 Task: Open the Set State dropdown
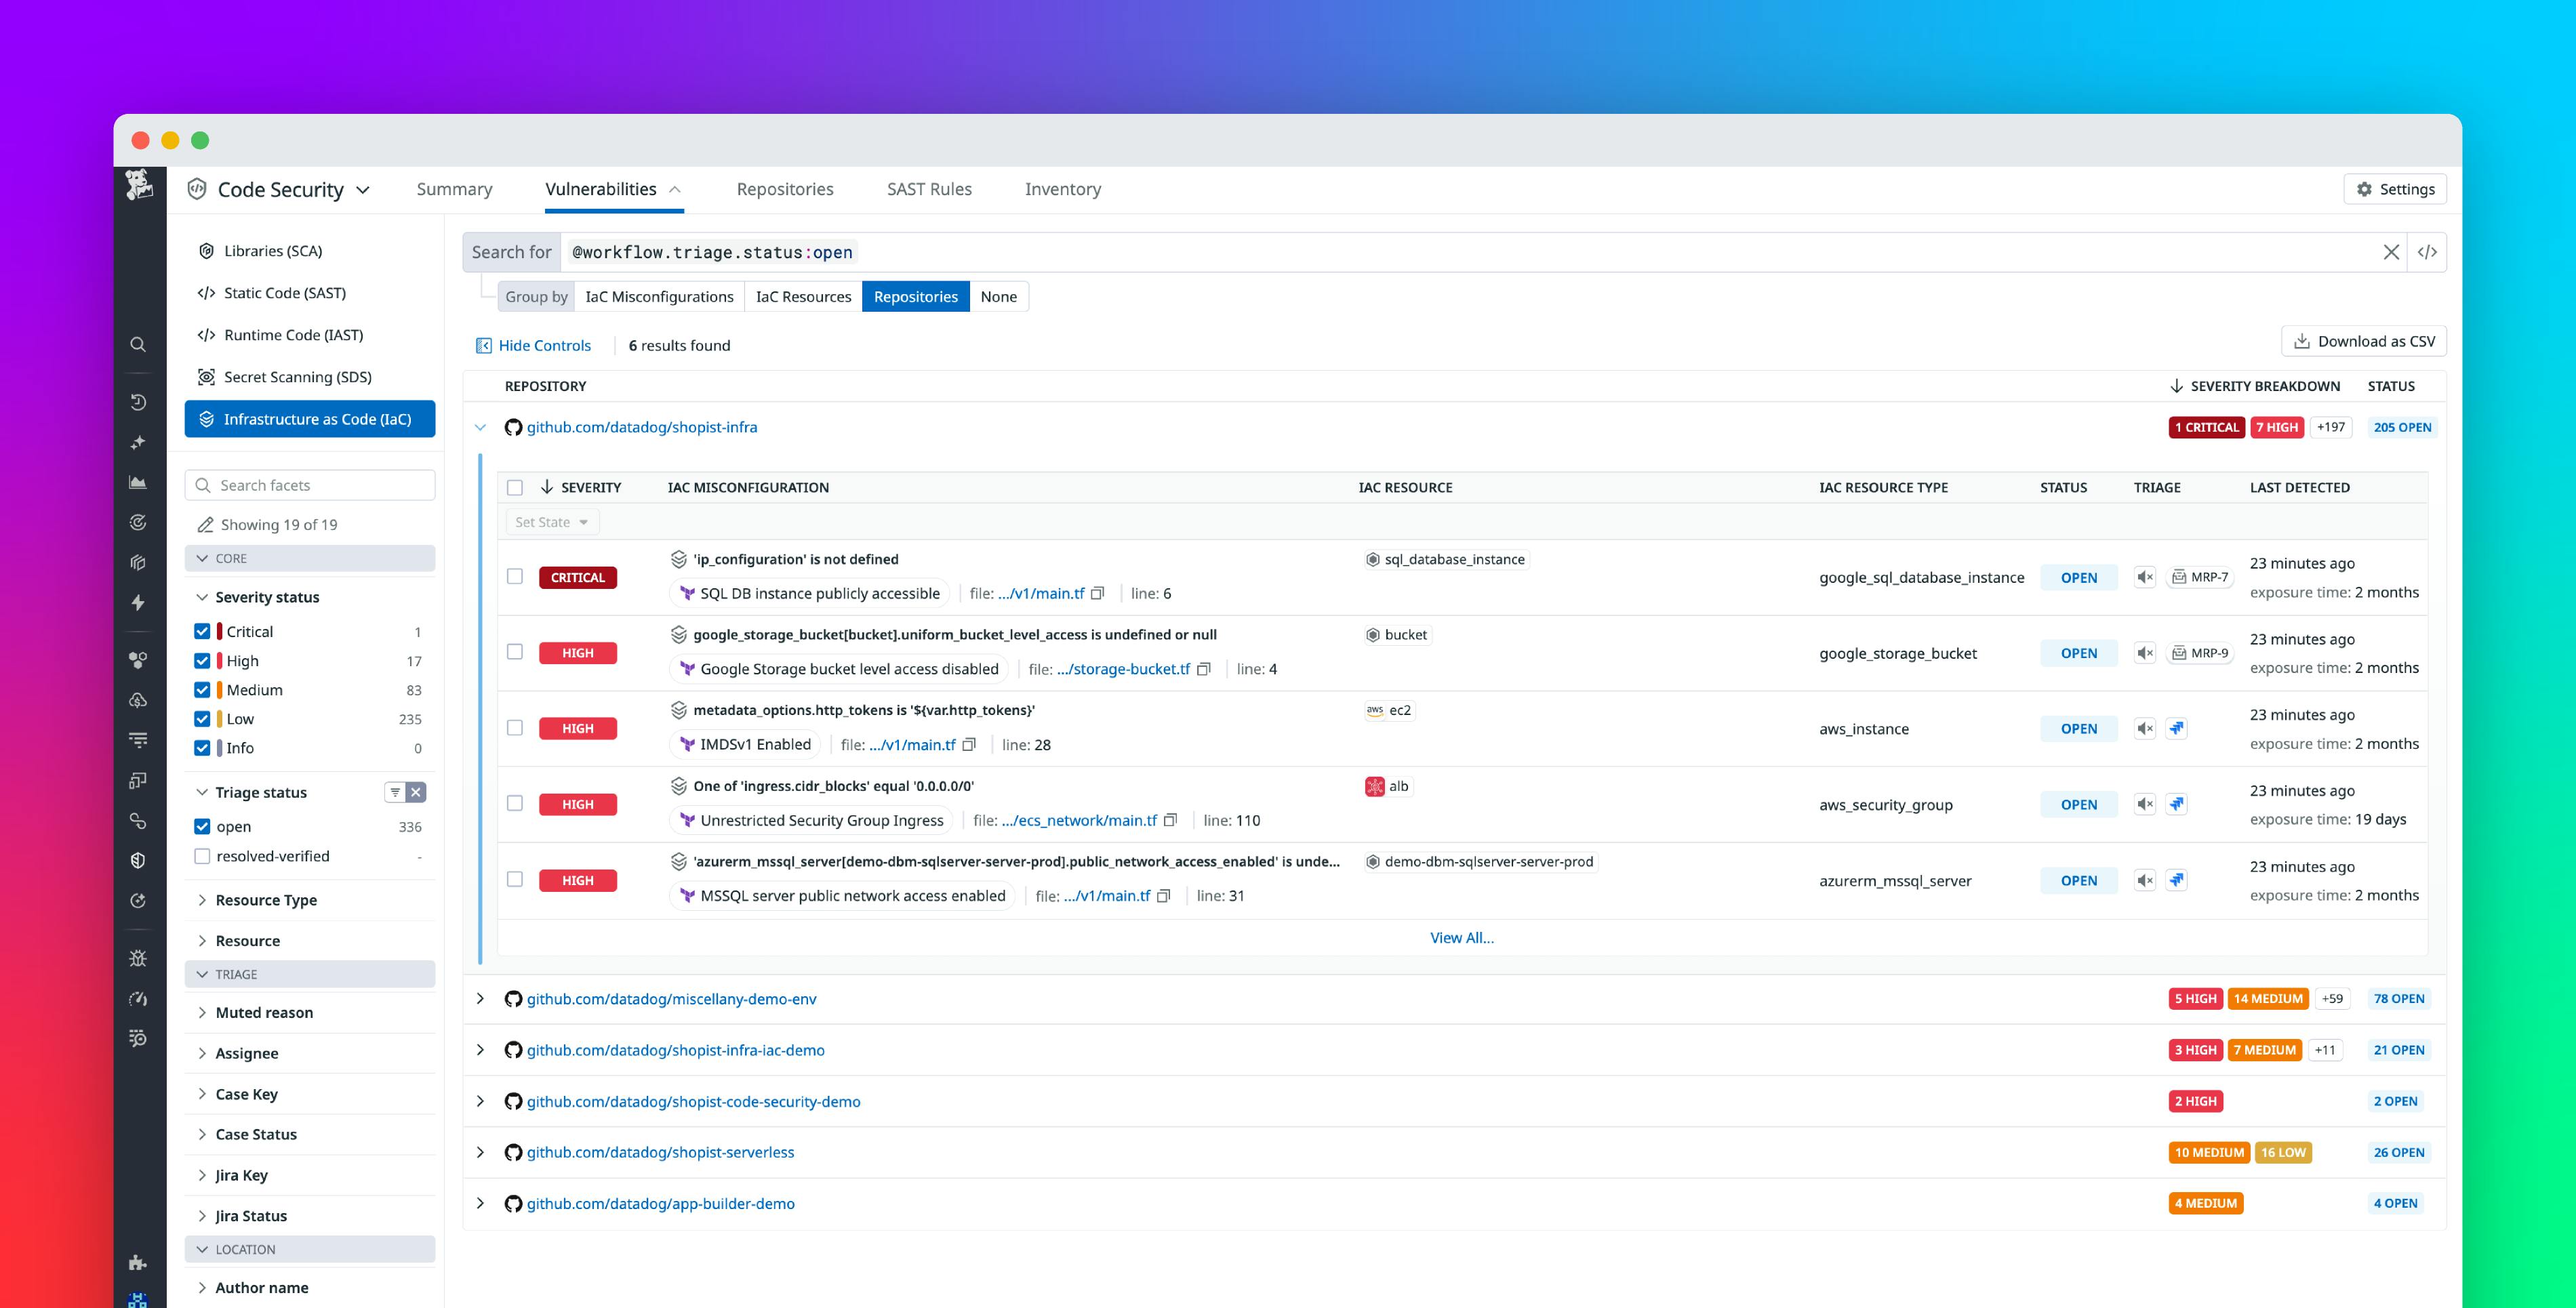point(551,521)
